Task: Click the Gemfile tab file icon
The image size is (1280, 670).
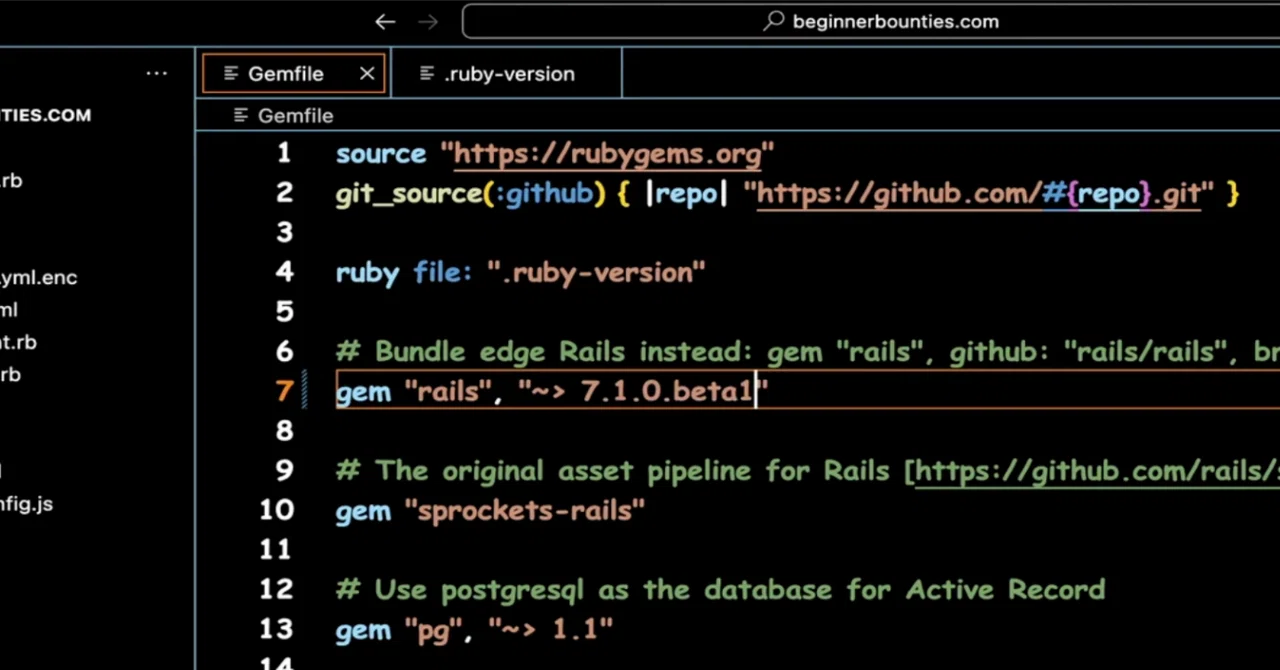Action: click(231, 74)
